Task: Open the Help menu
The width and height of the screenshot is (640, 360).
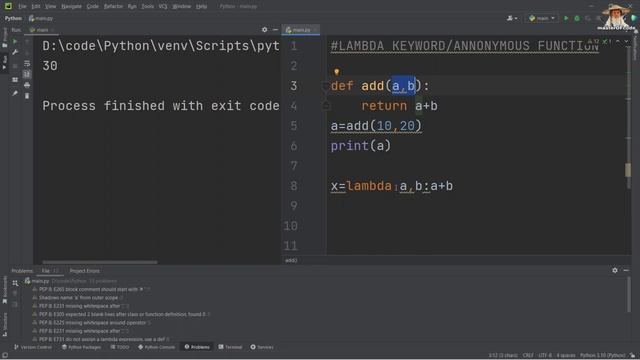Action: tap(201, 7)
